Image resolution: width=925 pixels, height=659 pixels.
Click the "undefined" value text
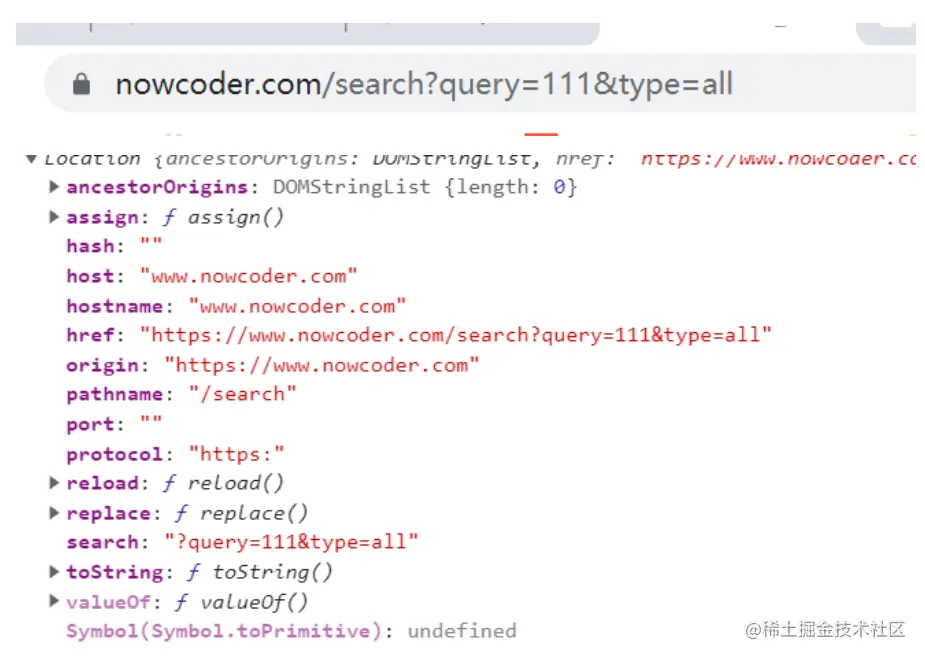462,631
